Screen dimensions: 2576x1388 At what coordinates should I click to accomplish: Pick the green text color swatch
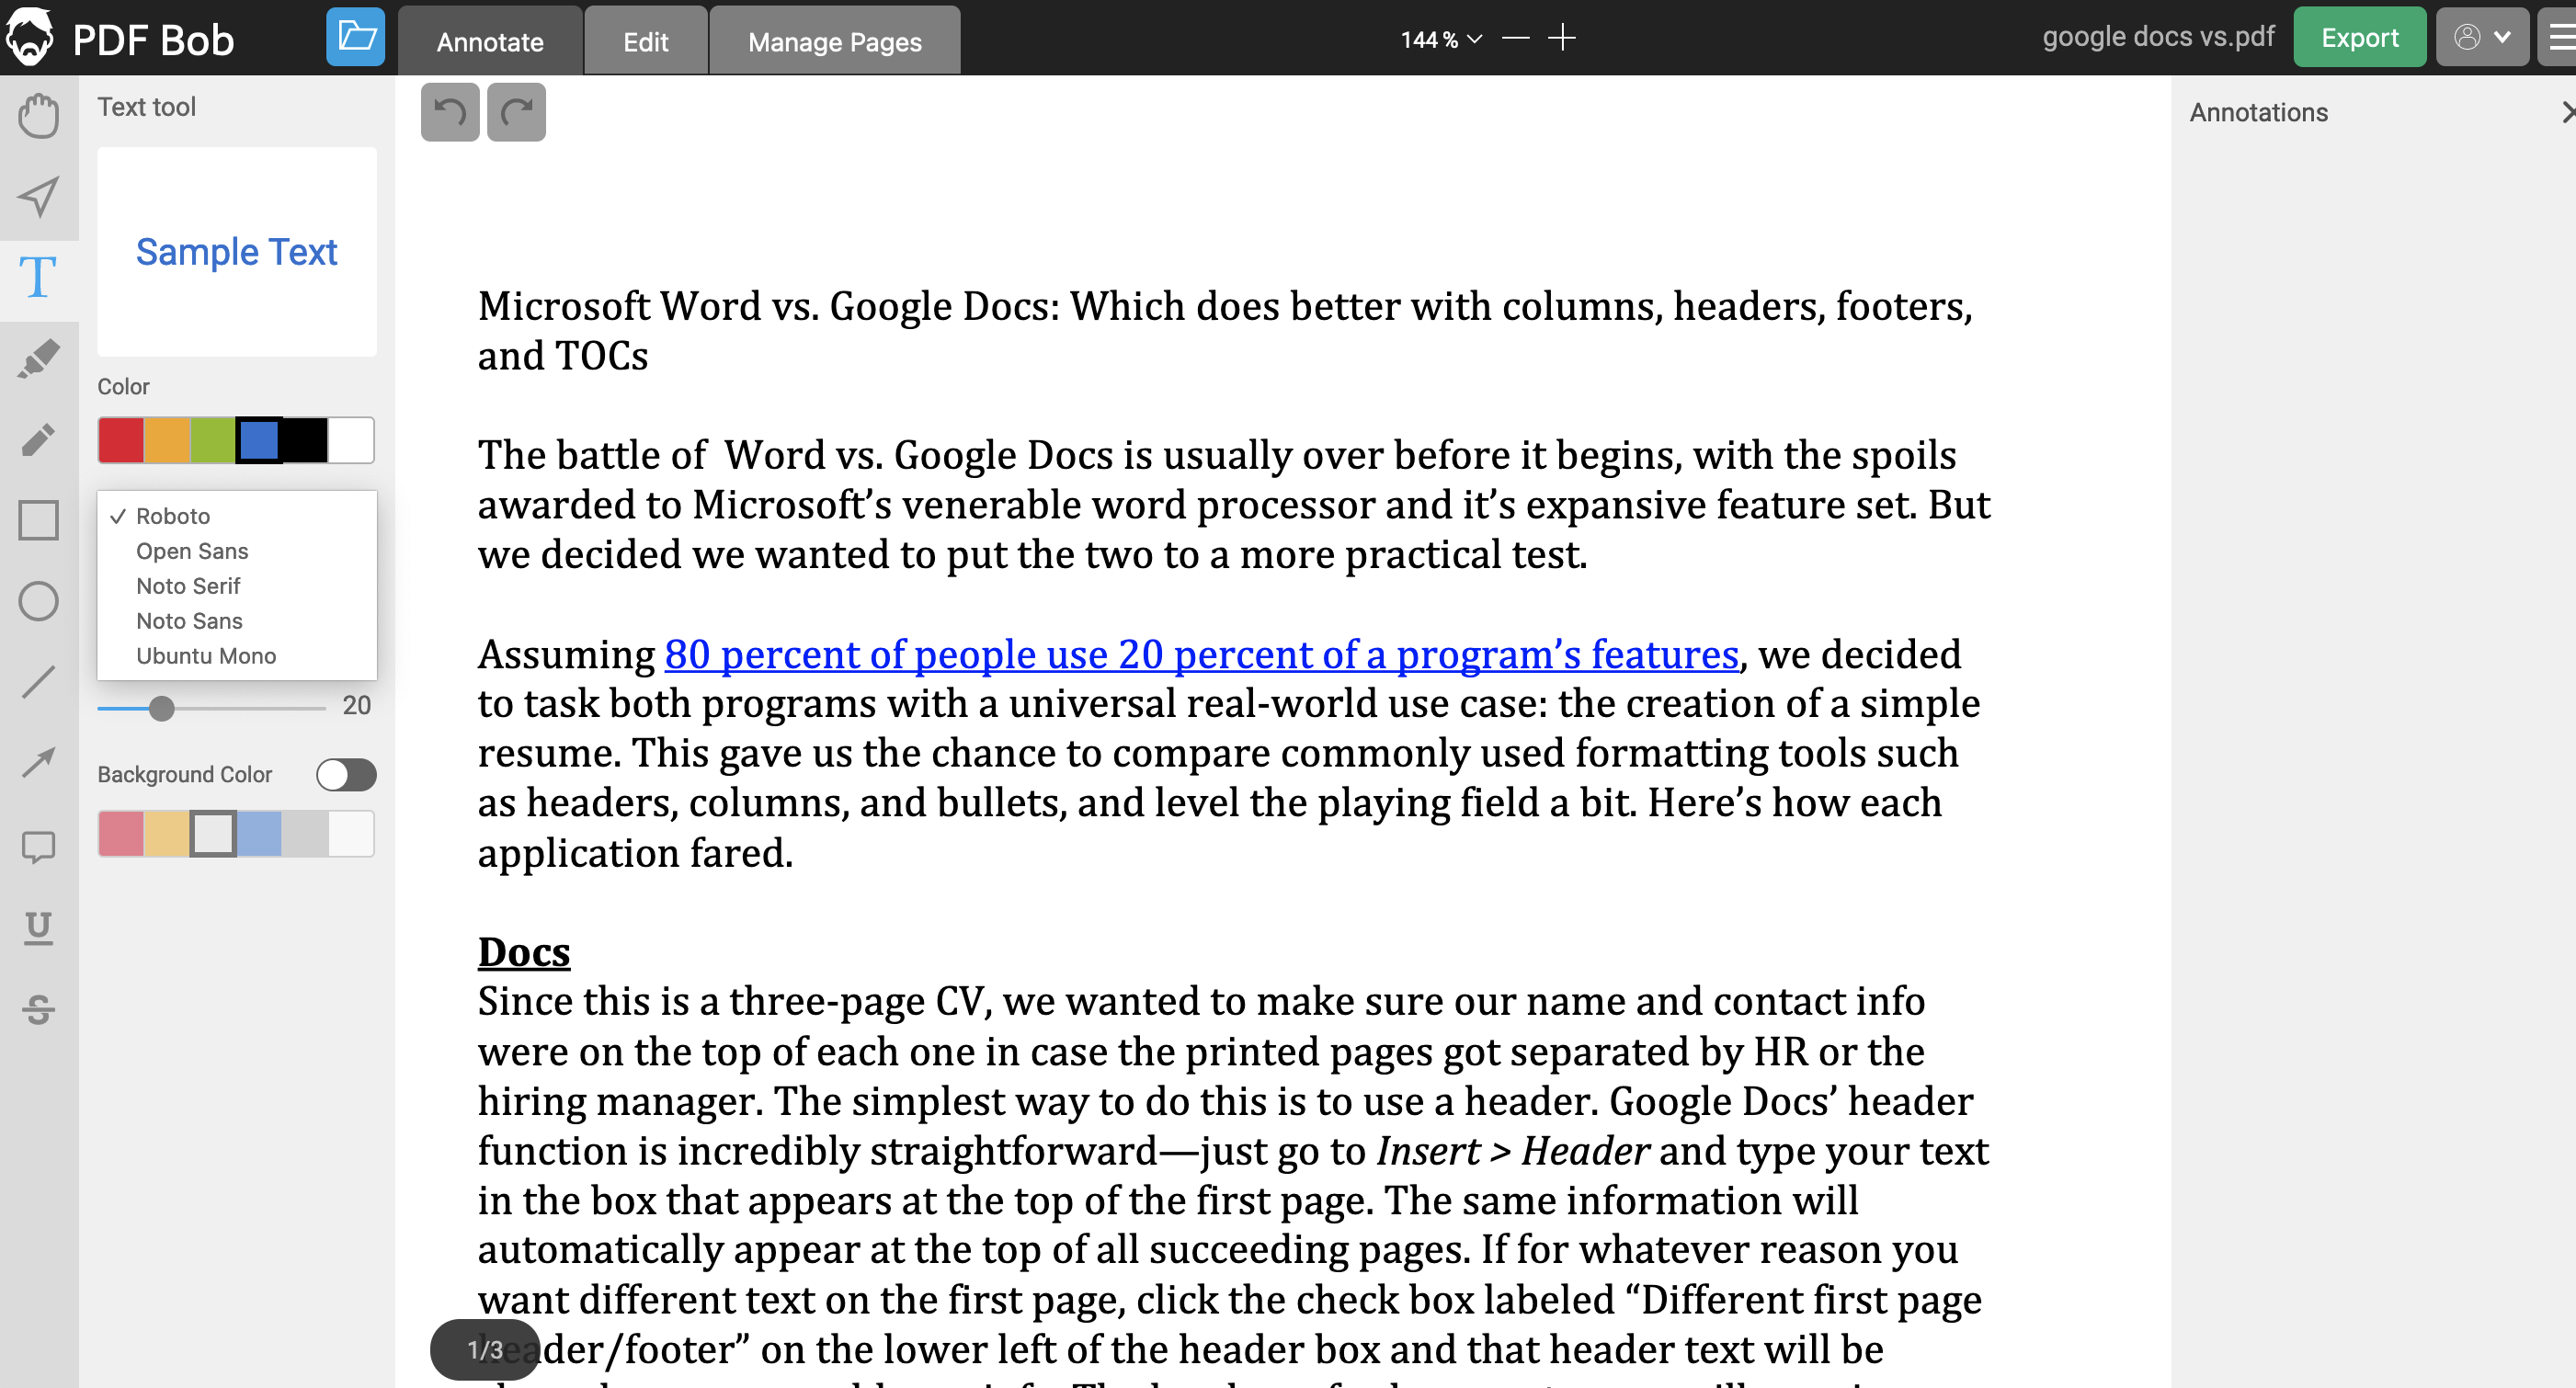[x=213, y=440]
